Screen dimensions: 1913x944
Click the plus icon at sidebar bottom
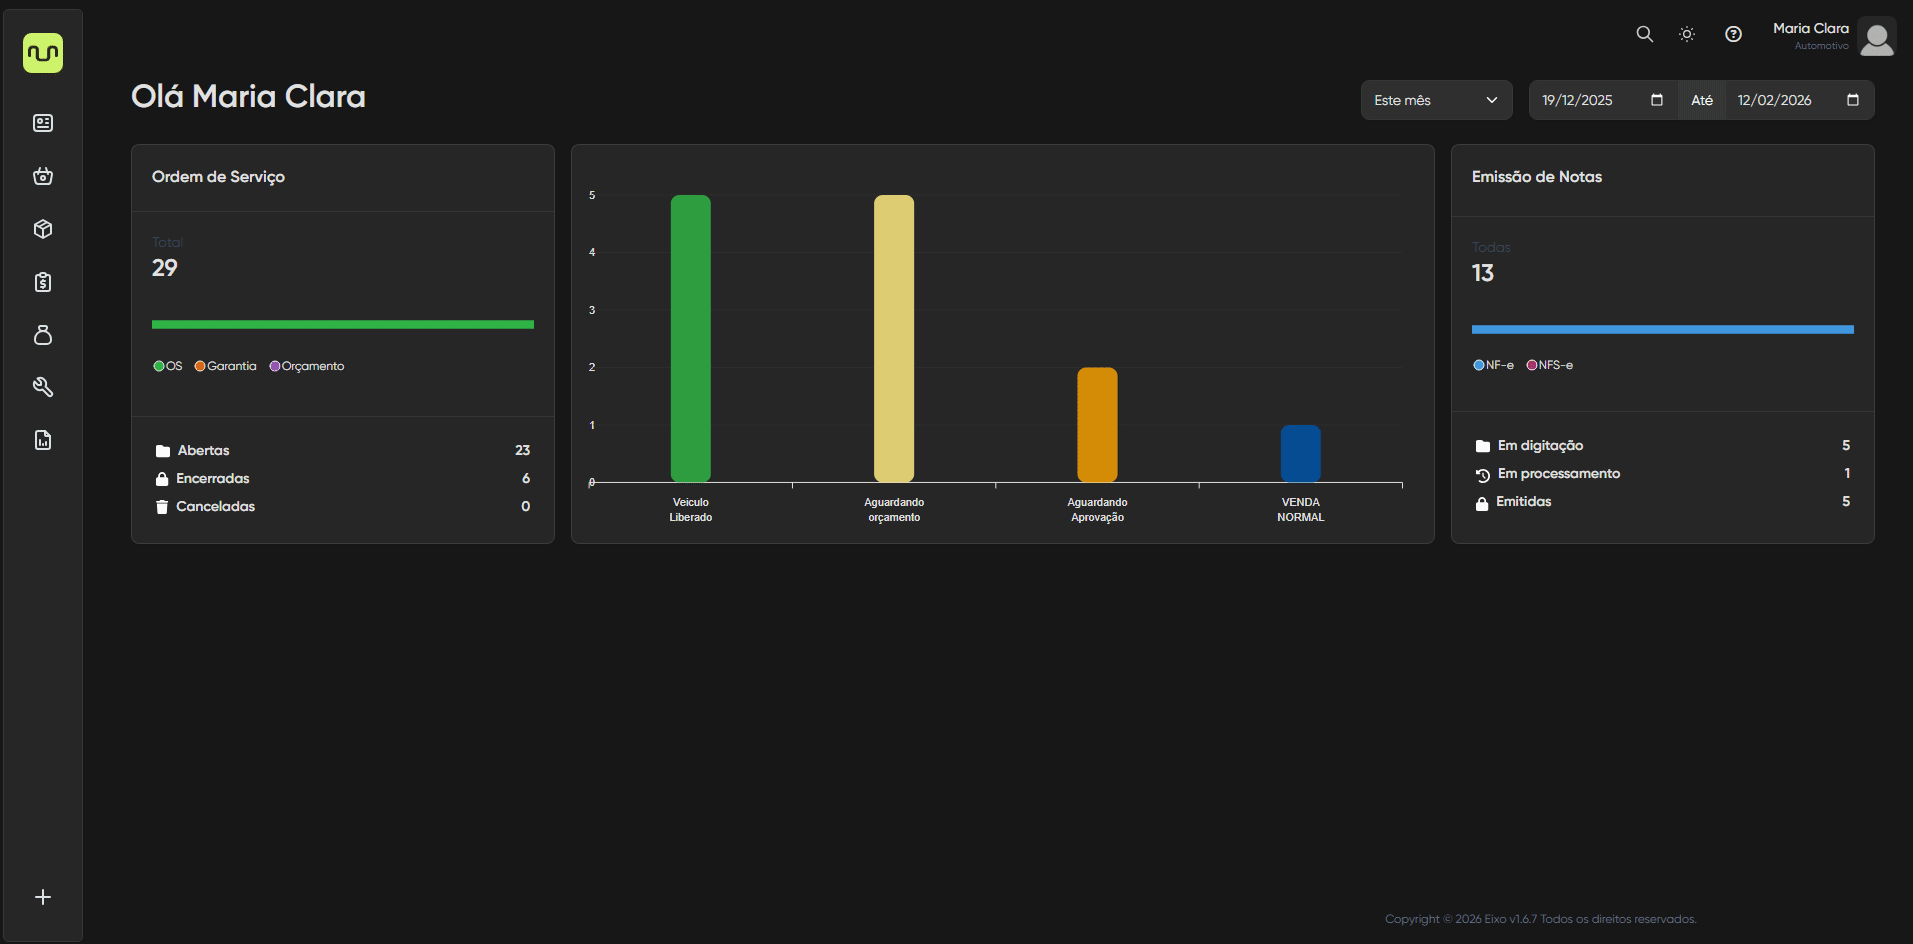tap(43, 897)
